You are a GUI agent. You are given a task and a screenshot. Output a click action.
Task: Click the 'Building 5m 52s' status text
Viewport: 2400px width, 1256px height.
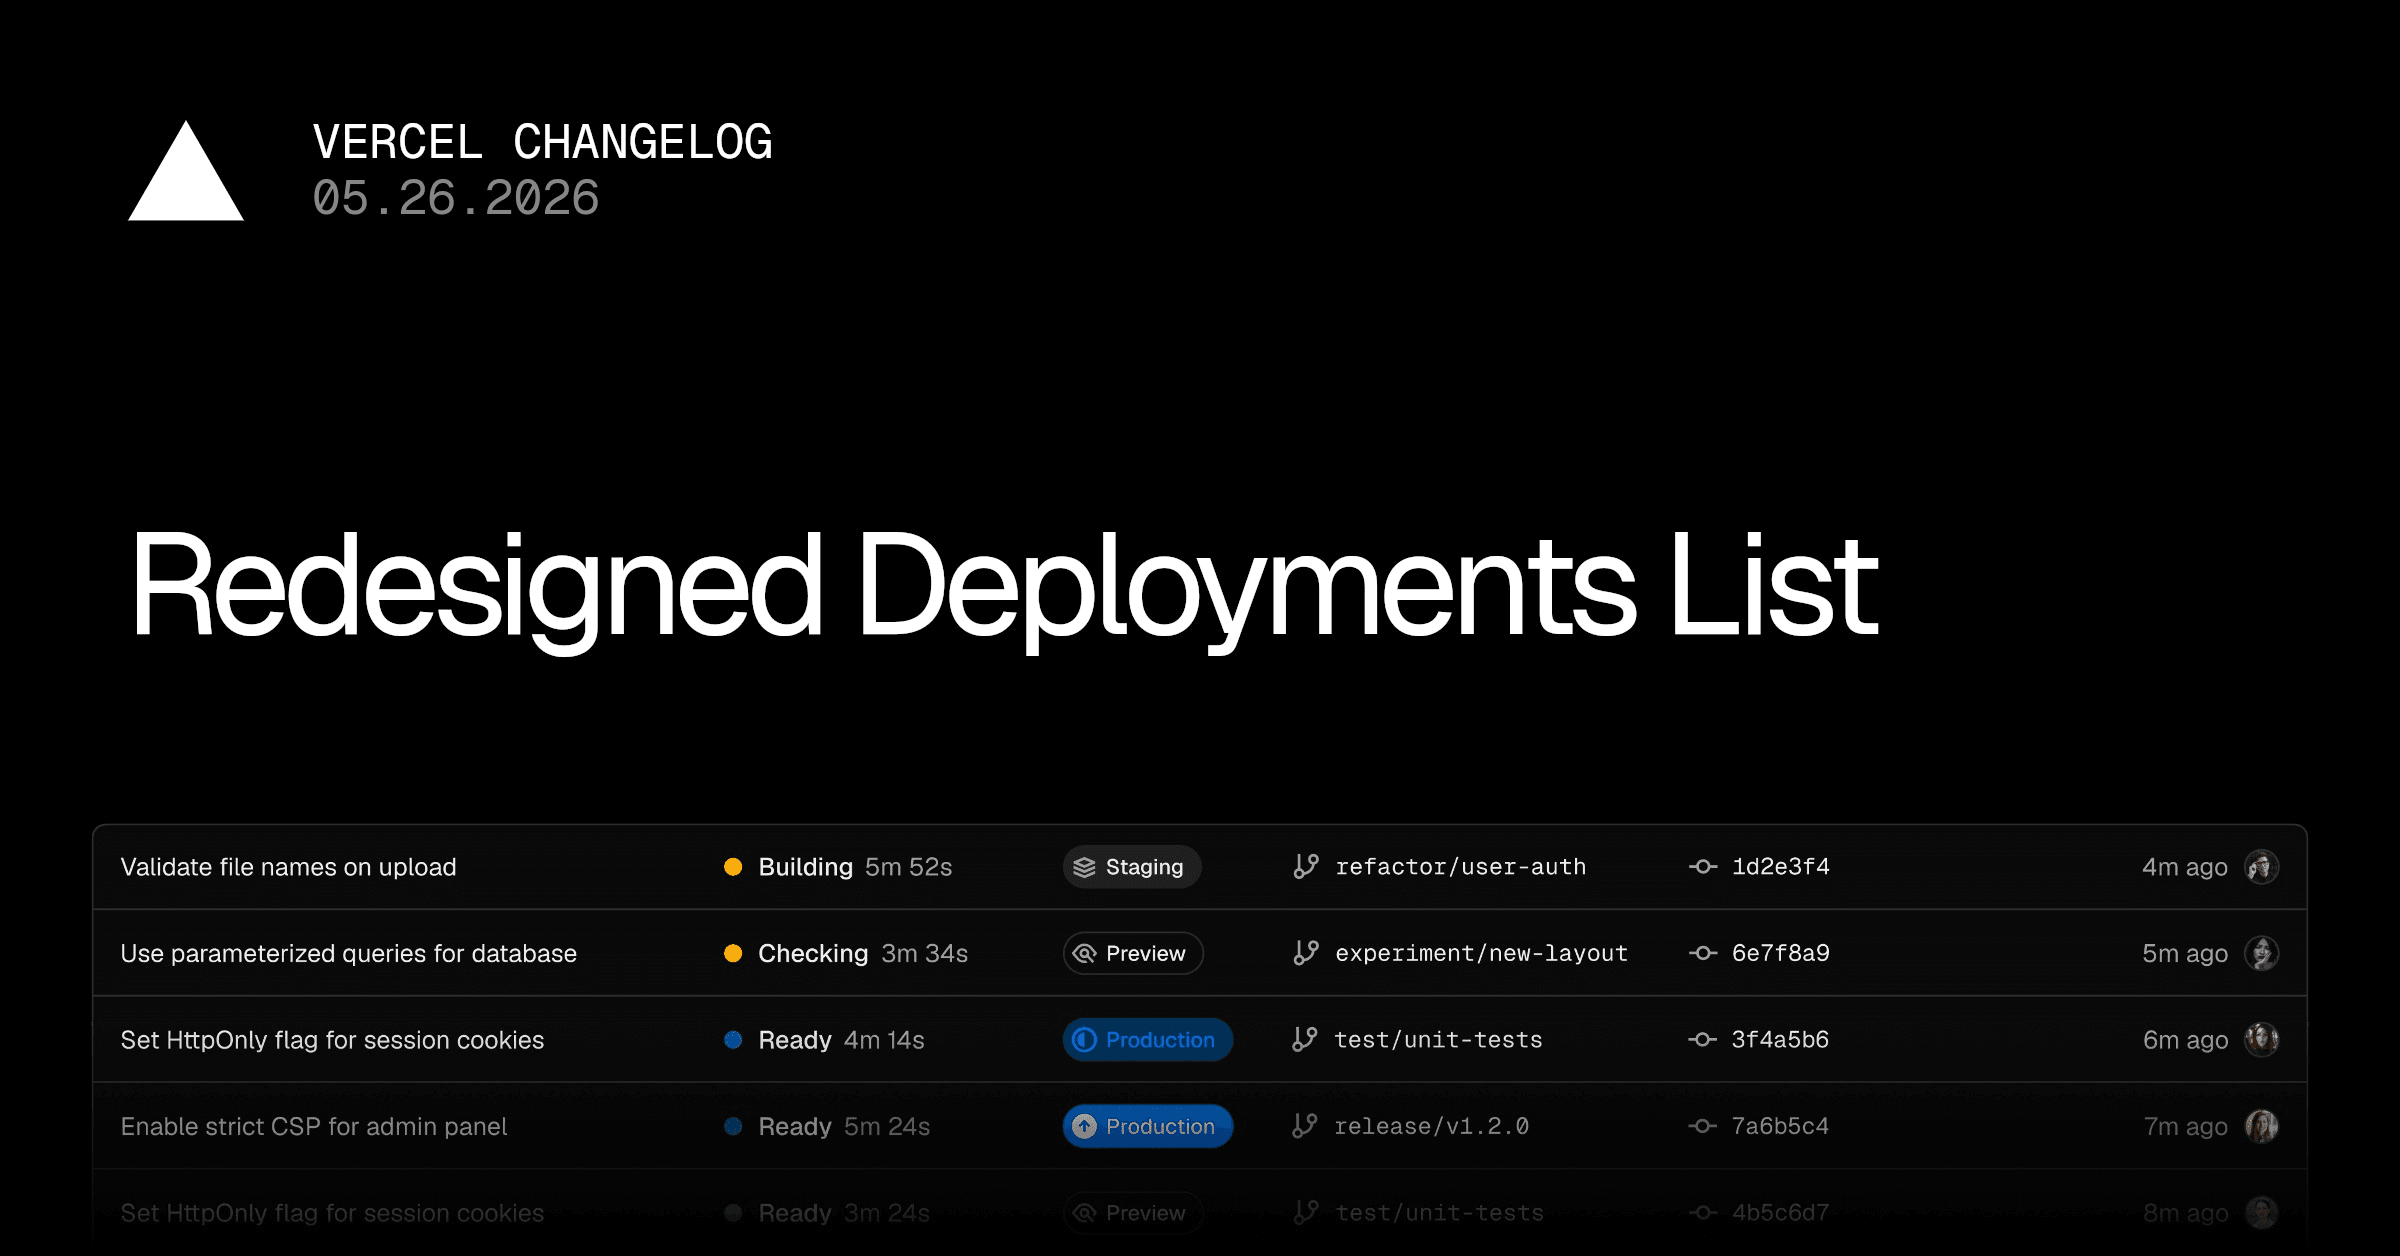(855, 867)
